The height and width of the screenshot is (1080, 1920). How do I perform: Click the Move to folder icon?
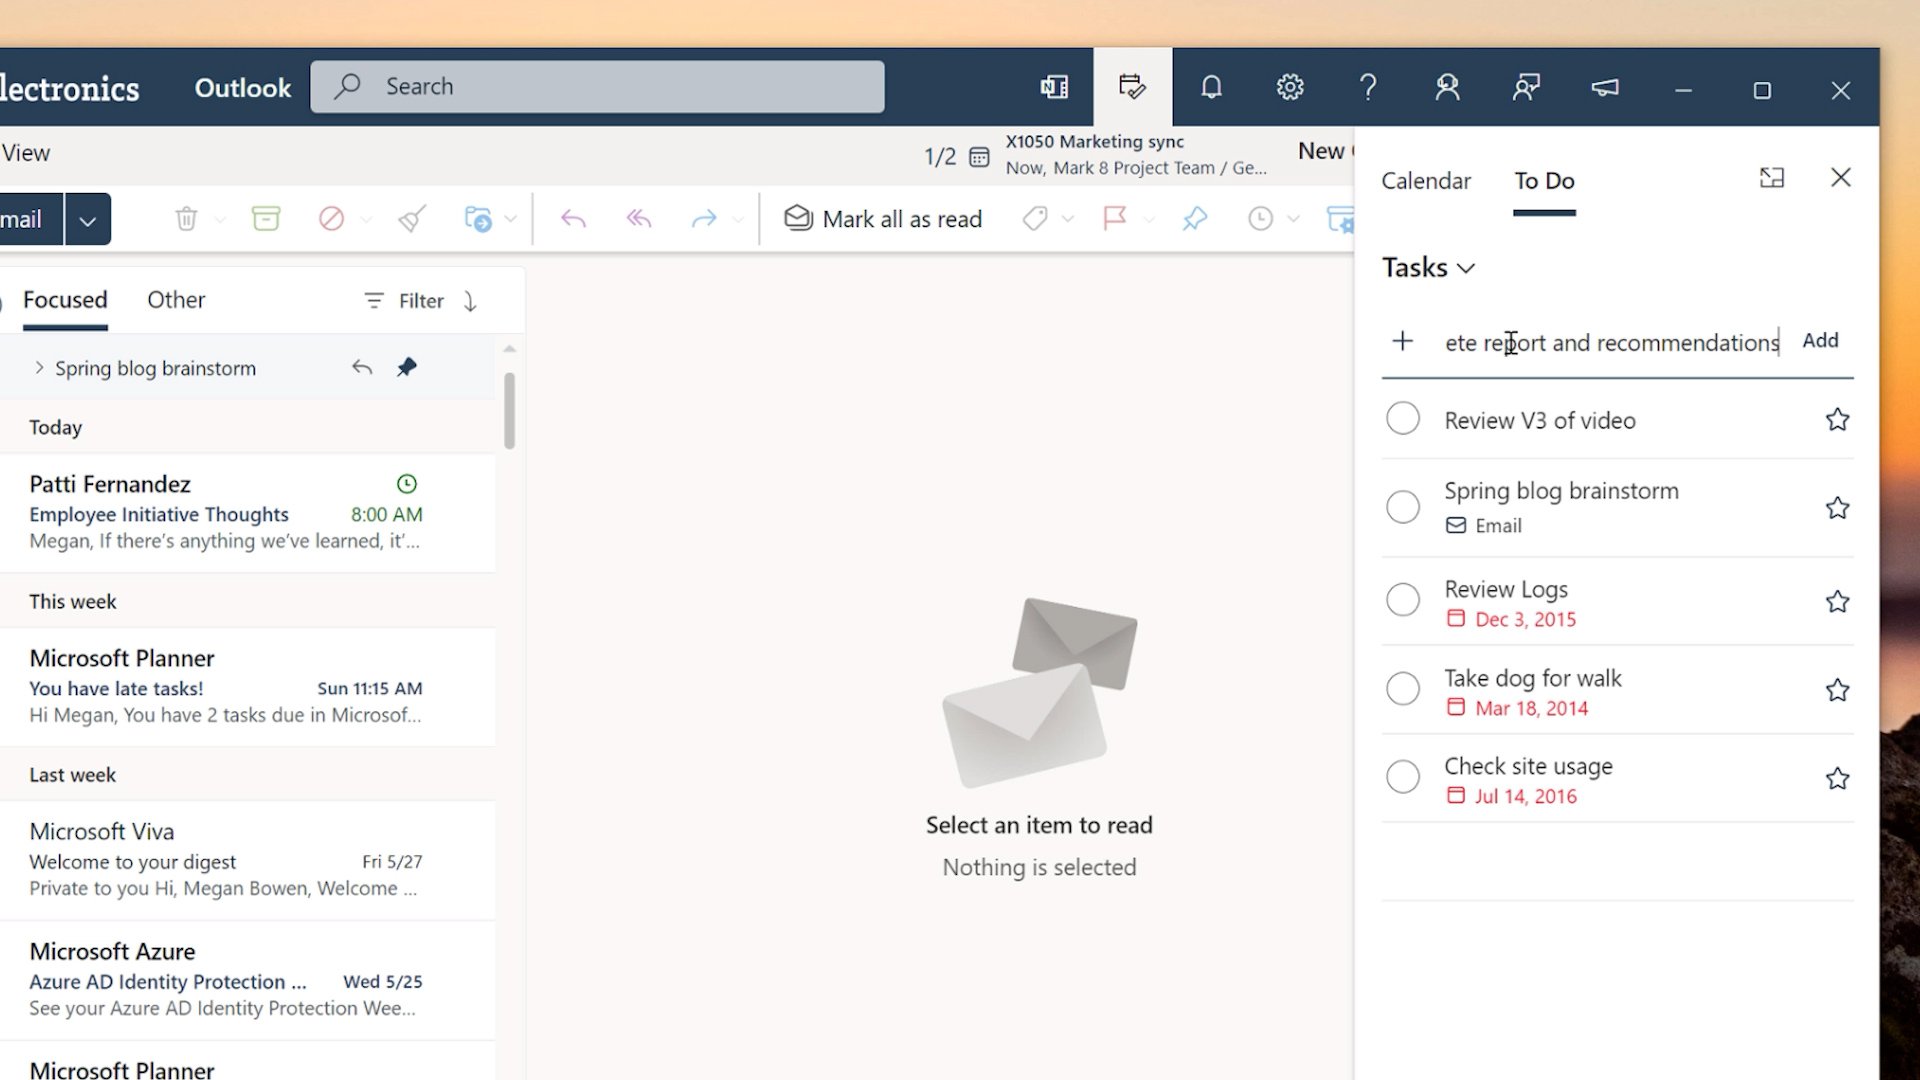(x=478, y=218)
